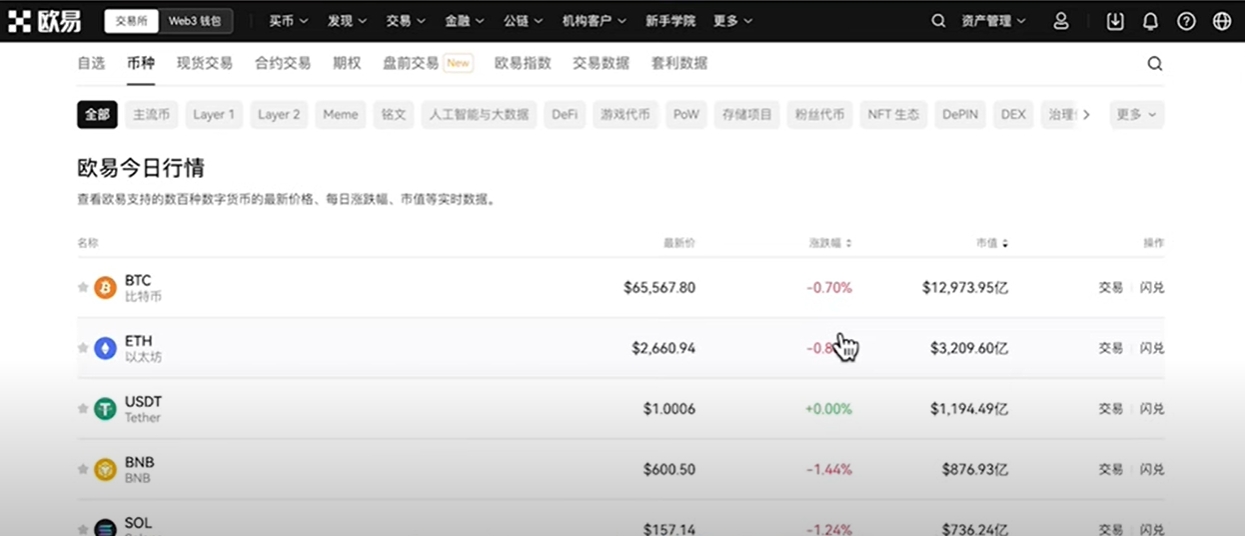Filter by Layer 1 category

tap(214, 115)
